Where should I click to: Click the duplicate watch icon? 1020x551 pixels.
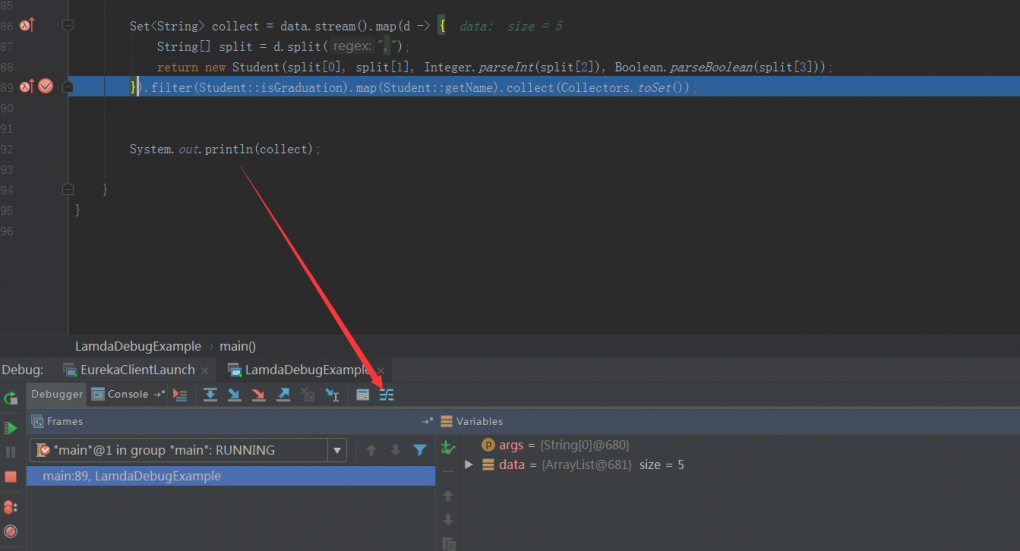(x=448, y=543)
